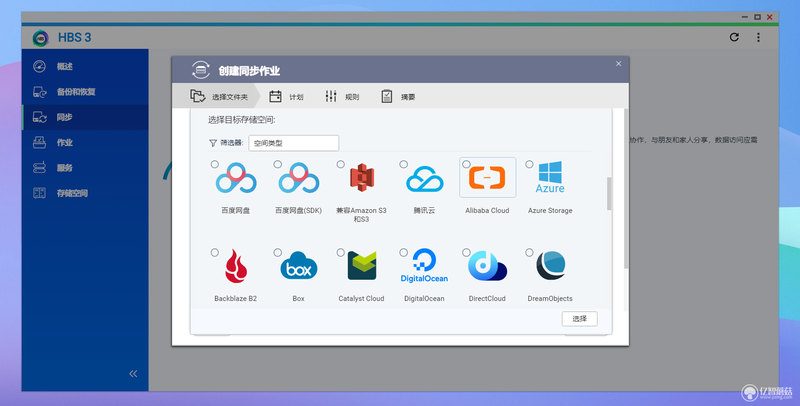Click the 'Box' label text

point(298,298)
